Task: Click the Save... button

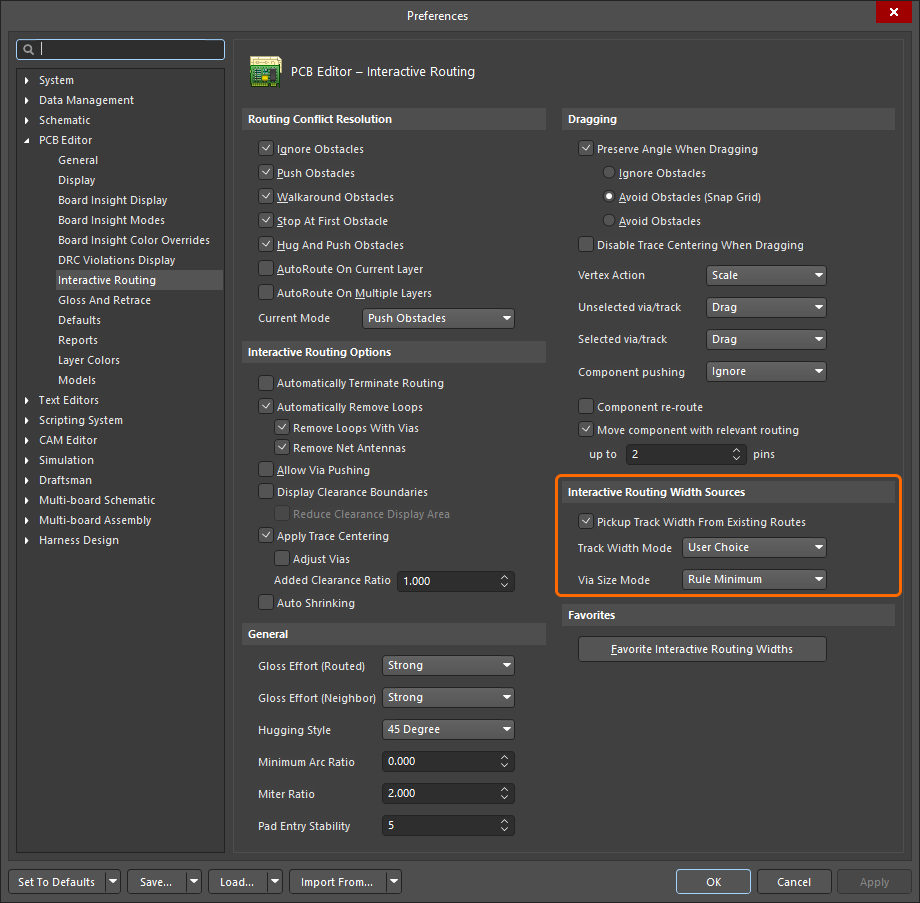Action: pyautogui.click(x=156, y=882)
